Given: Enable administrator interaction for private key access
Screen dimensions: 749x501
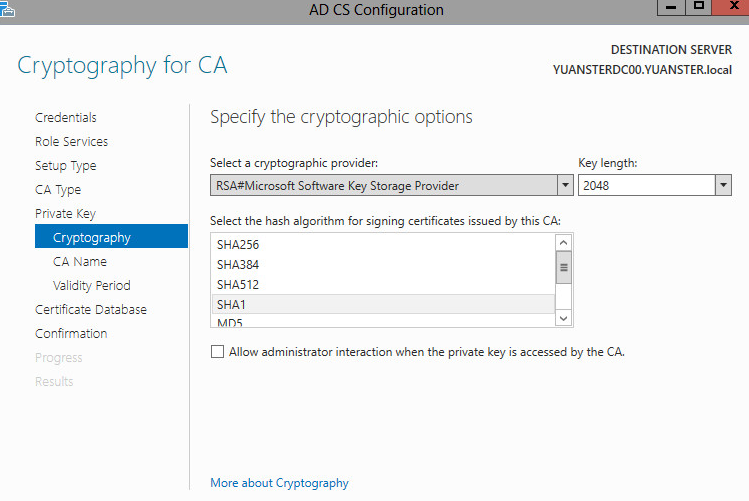Looking at the screenshot, I should click(x=217, y=352).
